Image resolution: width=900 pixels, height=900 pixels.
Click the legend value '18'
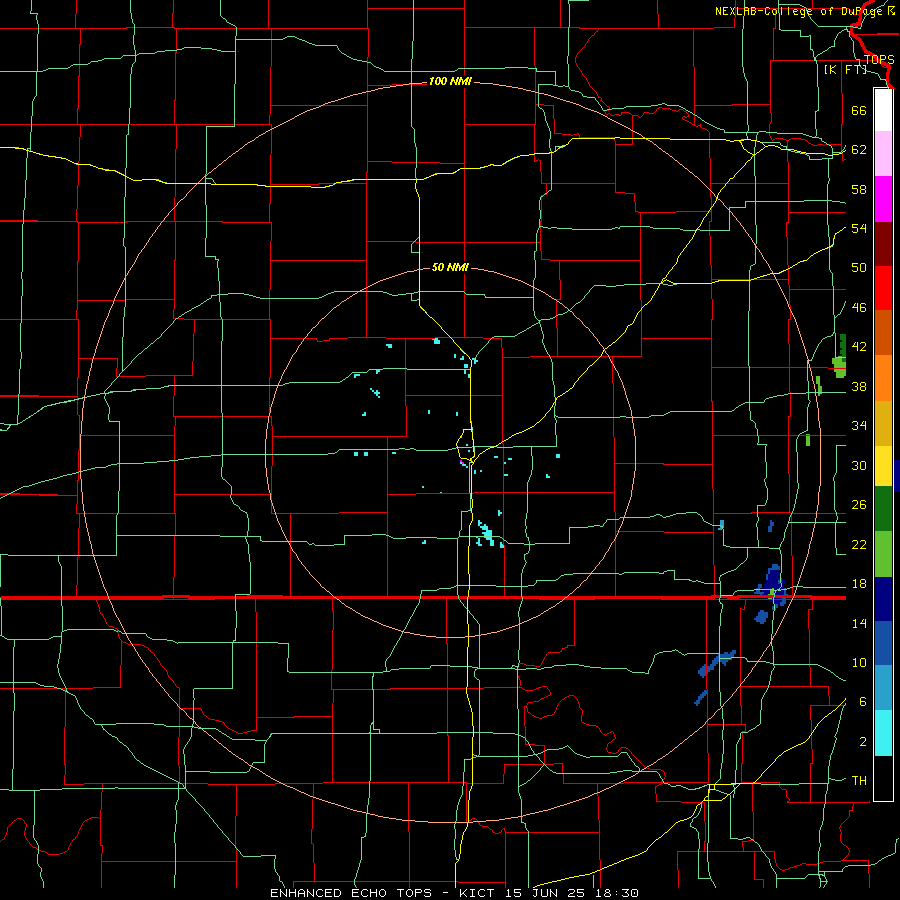click(859, 584)
